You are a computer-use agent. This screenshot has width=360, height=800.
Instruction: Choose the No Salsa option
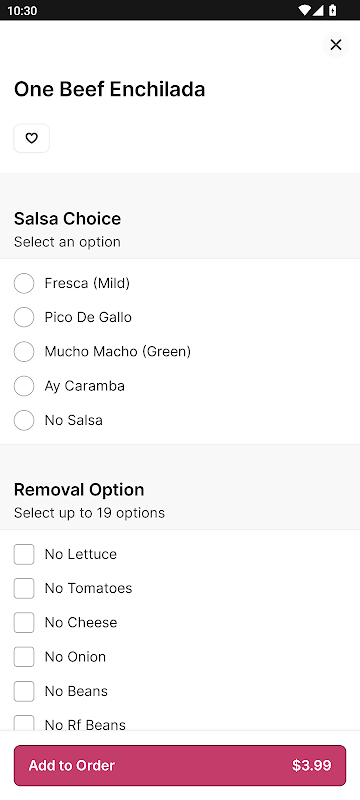tap(24, 420)
